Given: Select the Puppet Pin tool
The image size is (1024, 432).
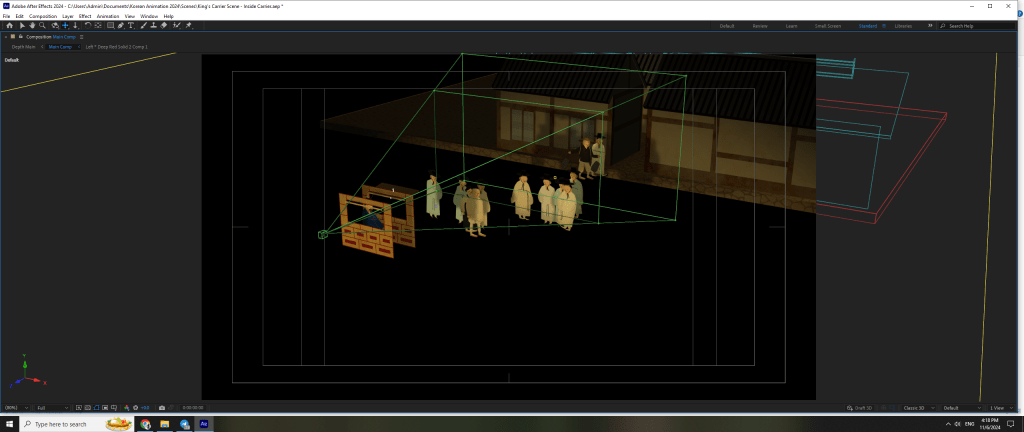Looking at the screenshot, I should click(x=188, y=26).
